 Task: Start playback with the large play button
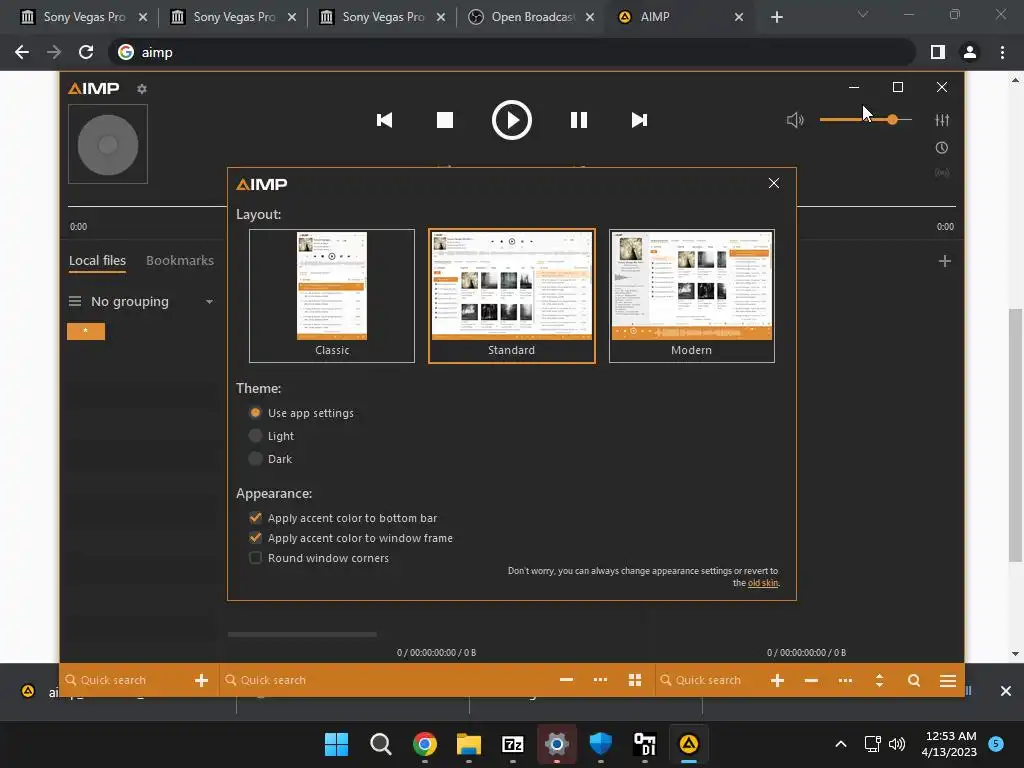click(x=511, y=120)
